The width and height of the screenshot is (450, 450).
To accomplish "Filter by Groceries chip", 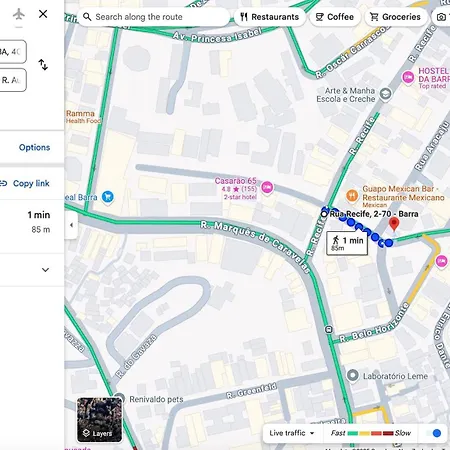I will tap(396, 17).
